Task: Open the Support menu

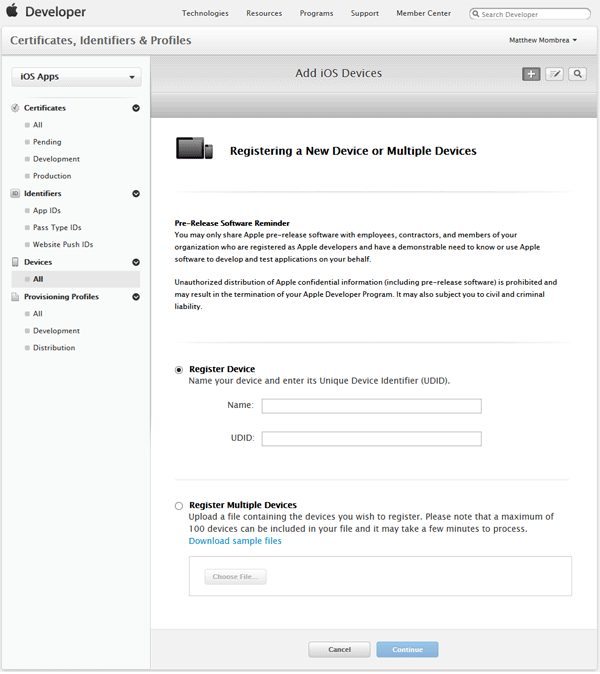Action: coord(364,13)
